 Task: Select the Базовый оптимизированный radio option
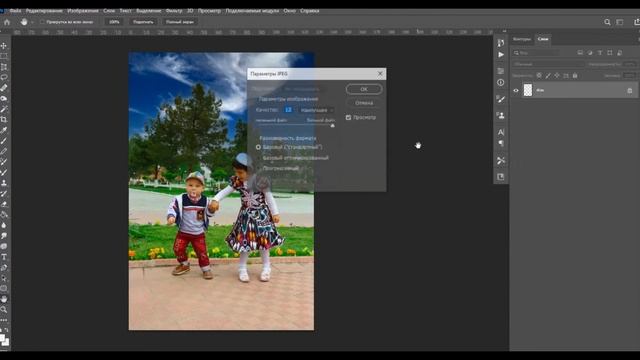point(258,158)
